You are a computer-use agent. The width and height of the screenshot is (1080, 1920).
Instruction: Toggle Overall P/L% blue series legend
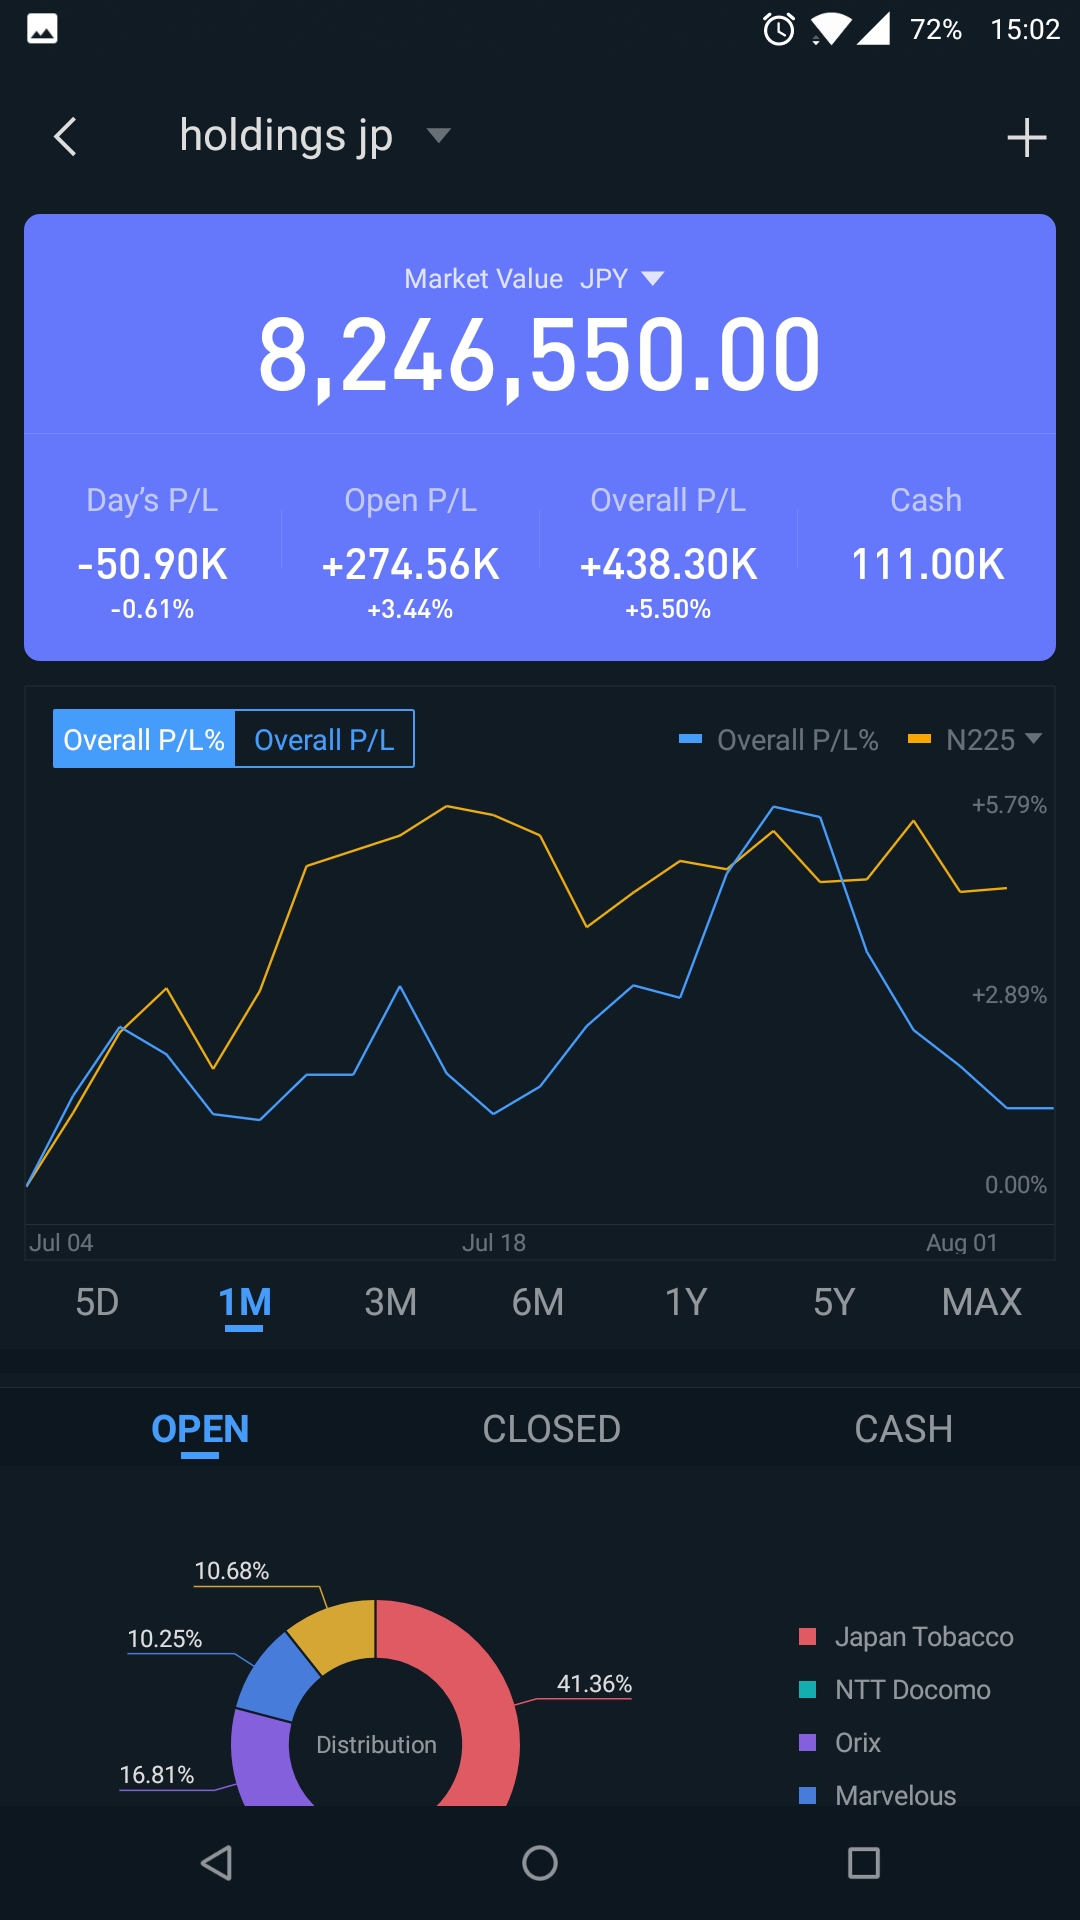tap(778, 740)
